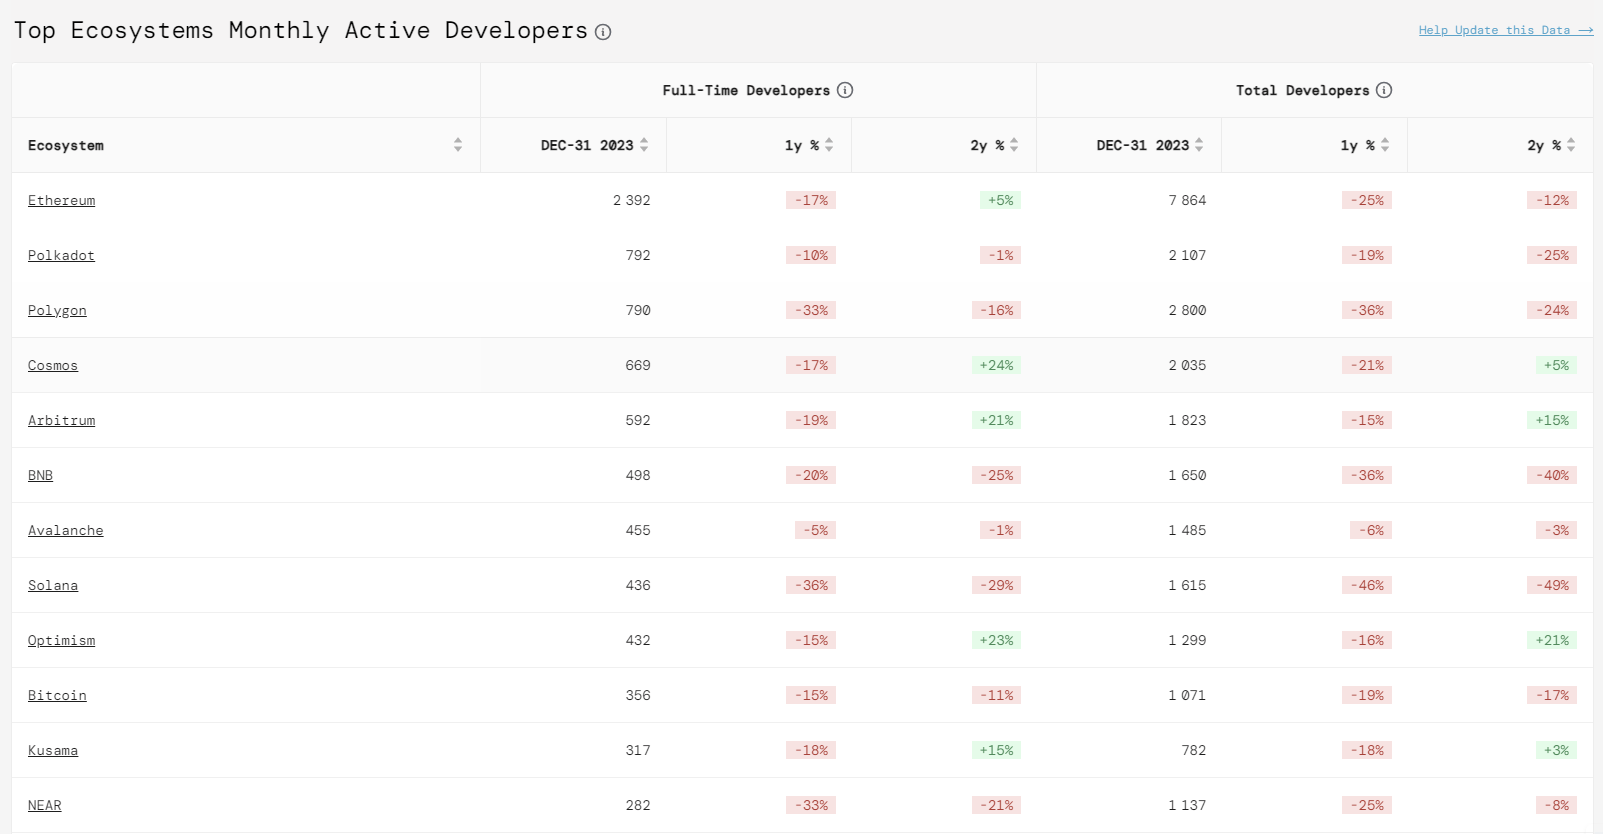
Task: Click Full-Time Developers info icon
Action: tap(845, 90)
